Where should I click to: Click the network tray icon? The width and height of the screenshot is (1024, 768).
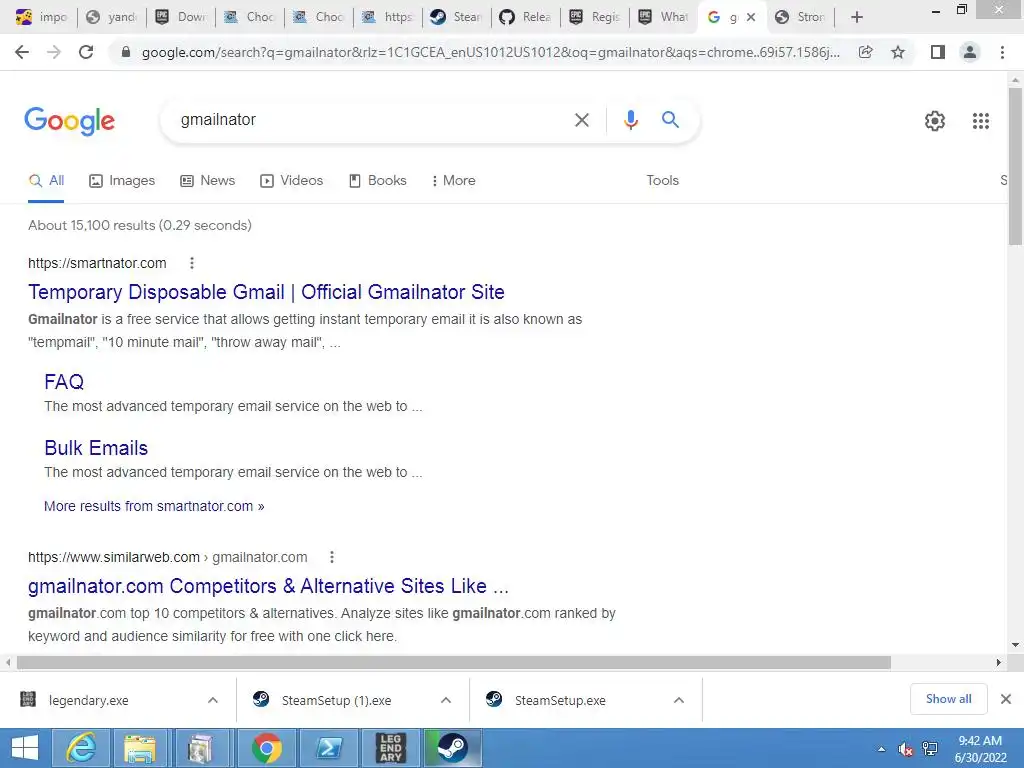point(930,749)
